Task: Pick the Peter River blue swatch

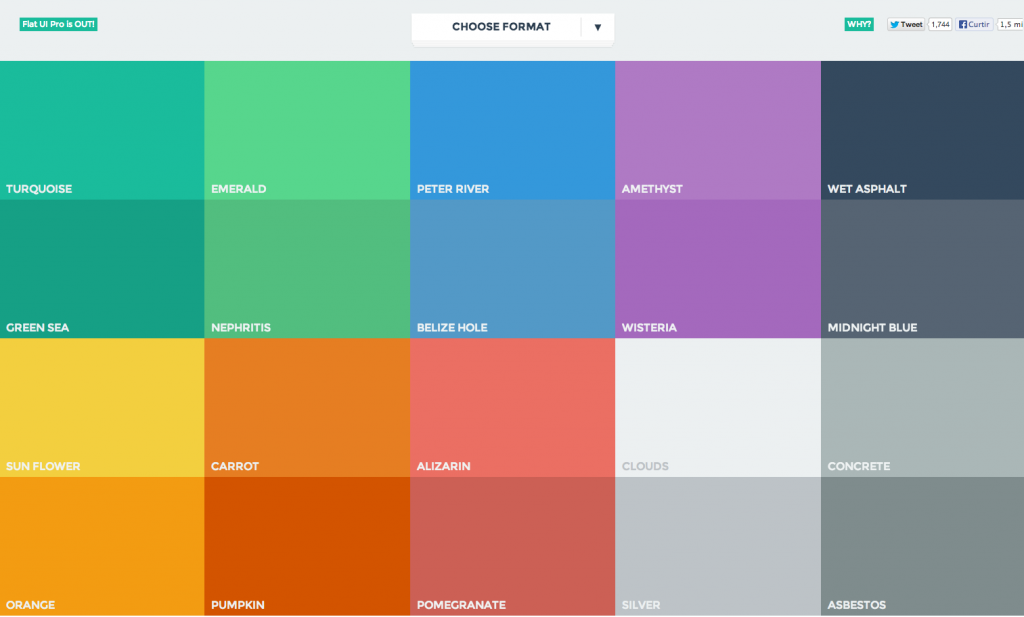Action: (x=512, y=130)
